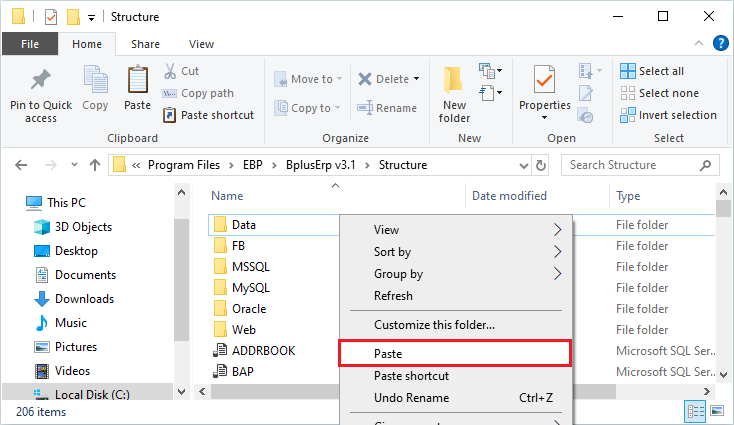Select Desktop in navigation pane

(x=76, y=251)
